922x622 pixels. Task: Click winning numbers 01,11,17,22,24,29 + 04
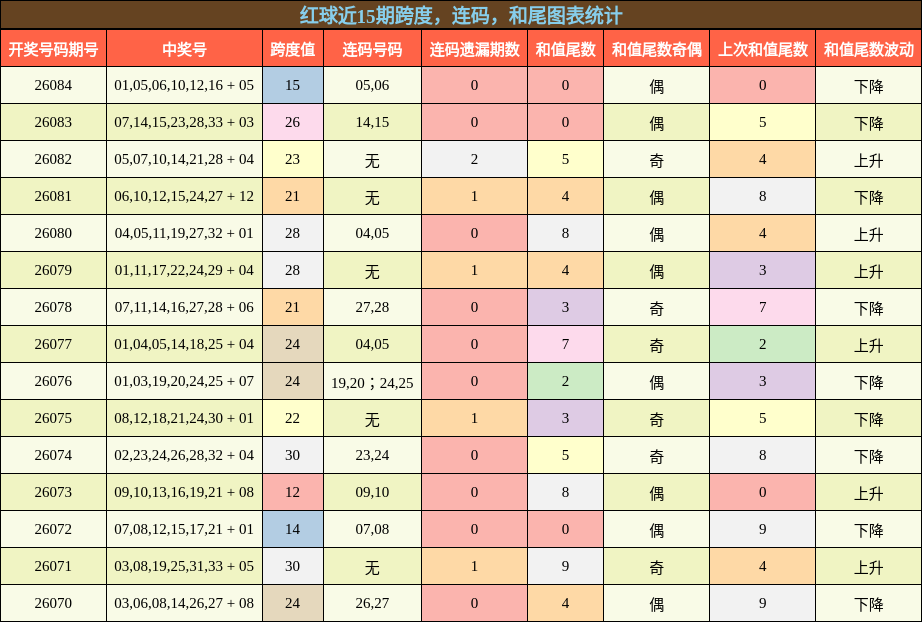pyautogui.click(x=184, y=270)
